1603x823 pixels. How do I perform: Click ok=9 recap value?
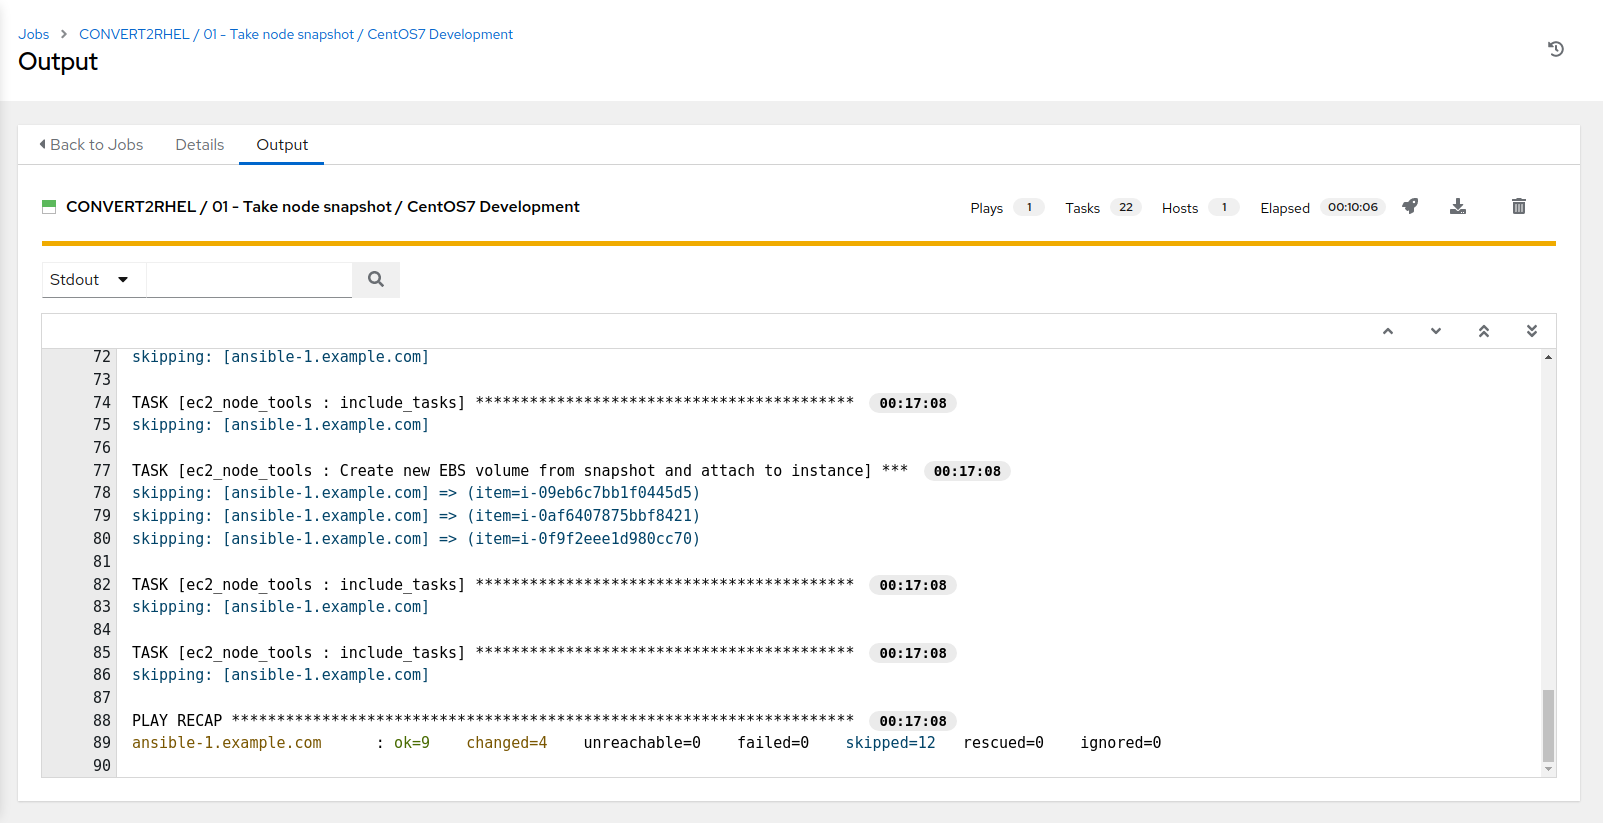coord(412,743)
